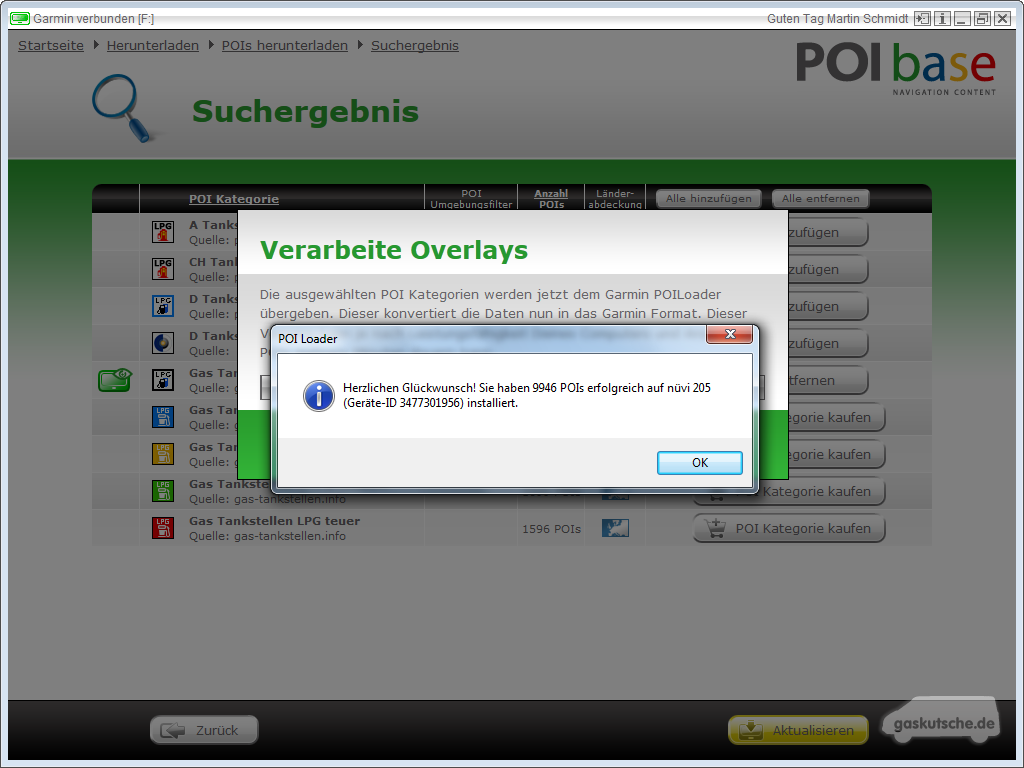1024x768 pixels.
Task: Click the source line under Gas Tankstellen LPG teuer
Action: click(x=267, y=536)
